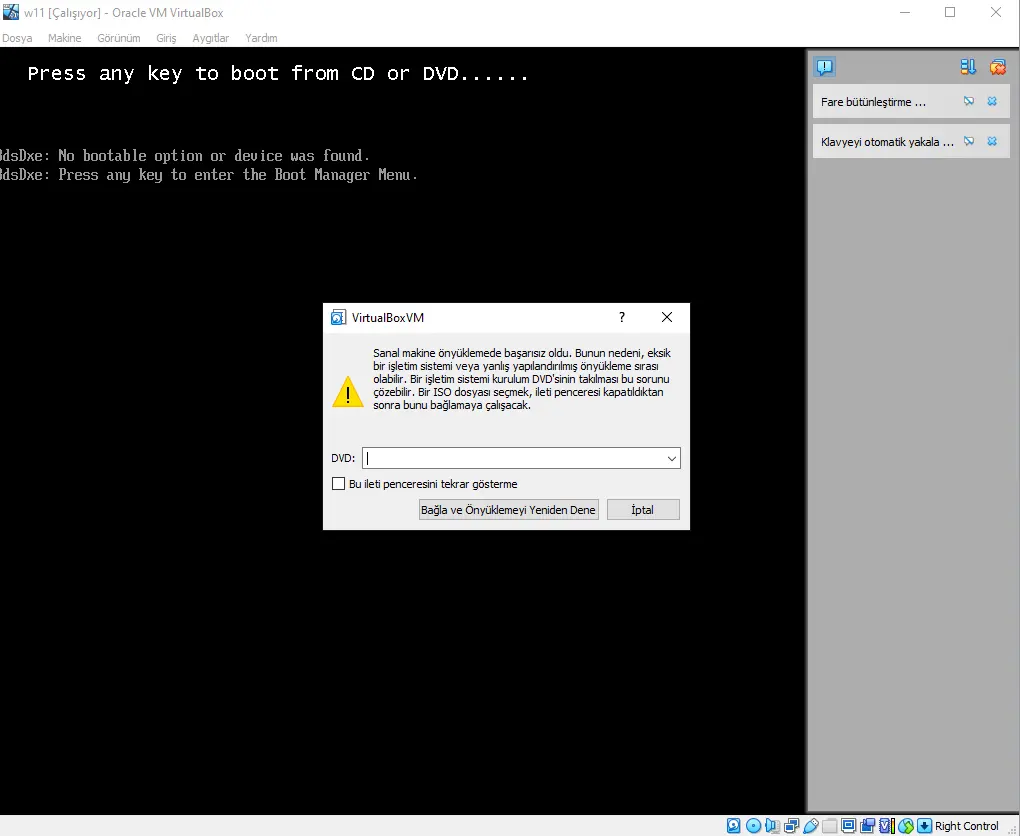This screenshot has height=836, width=1020.
Task: Click the İptal button
Action: (643, 509)
